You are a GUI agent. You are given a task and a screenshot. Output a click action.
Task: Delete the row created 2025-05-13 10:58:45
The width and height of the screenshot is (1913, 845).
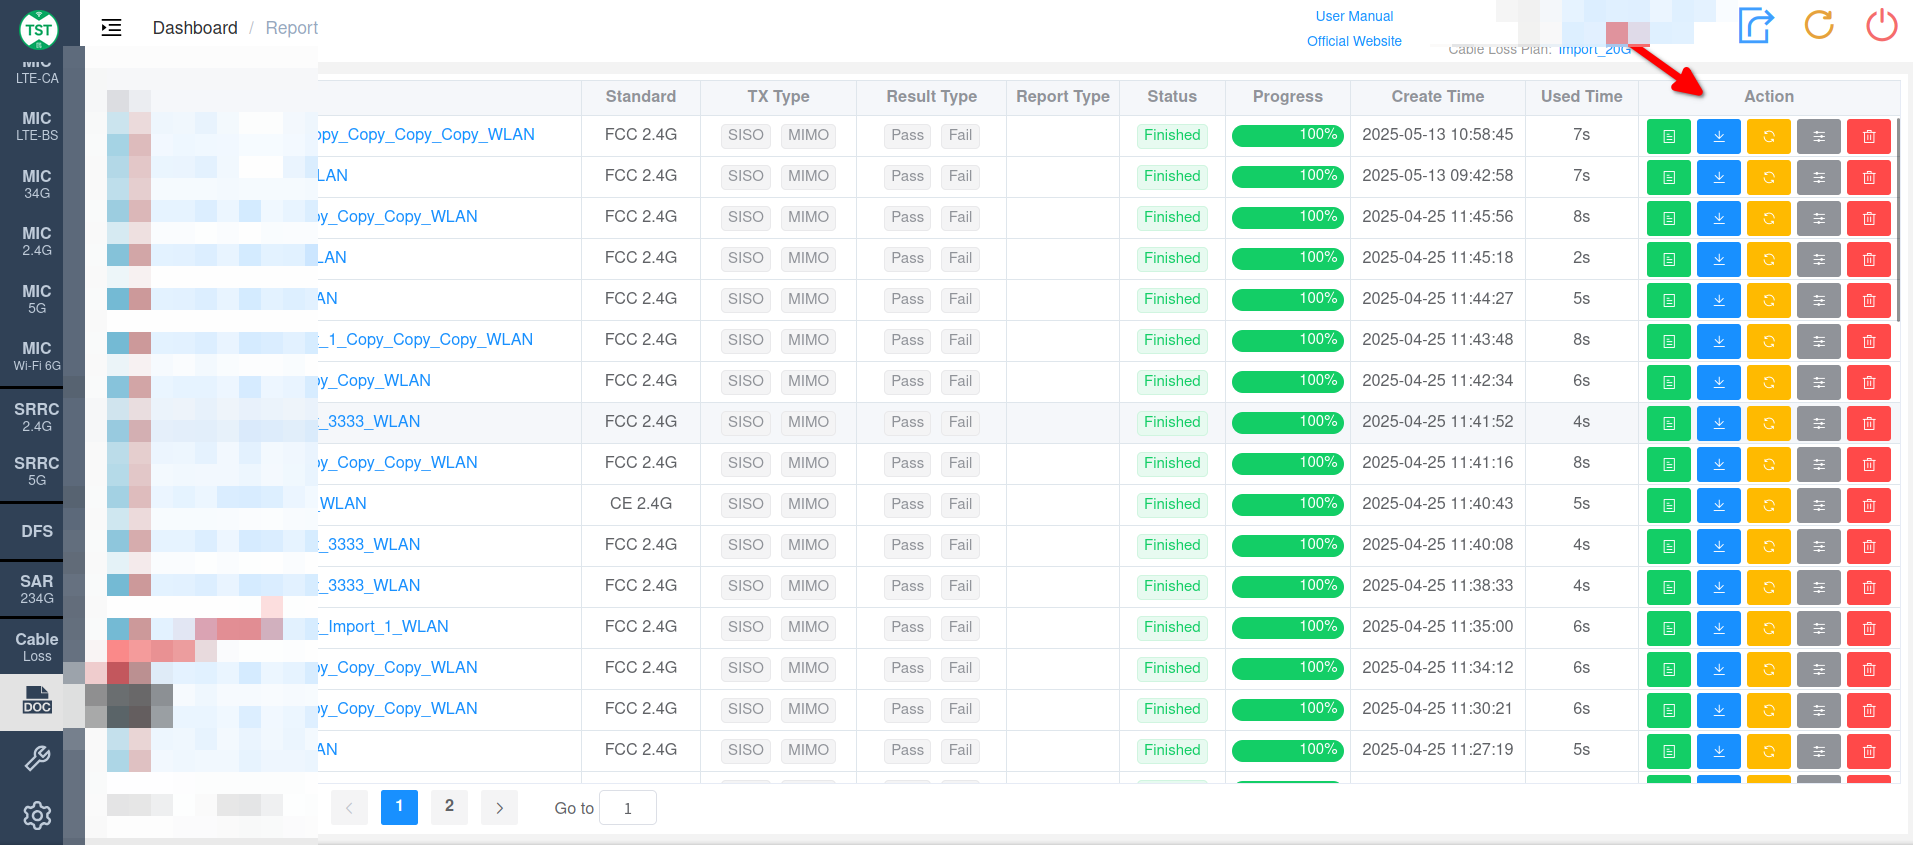[x=1868, y=136]
